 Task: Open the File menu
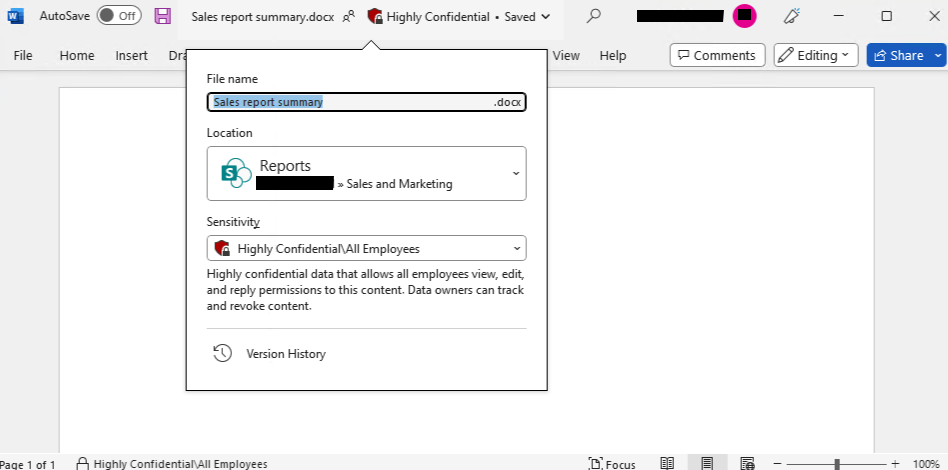[23, 56]
